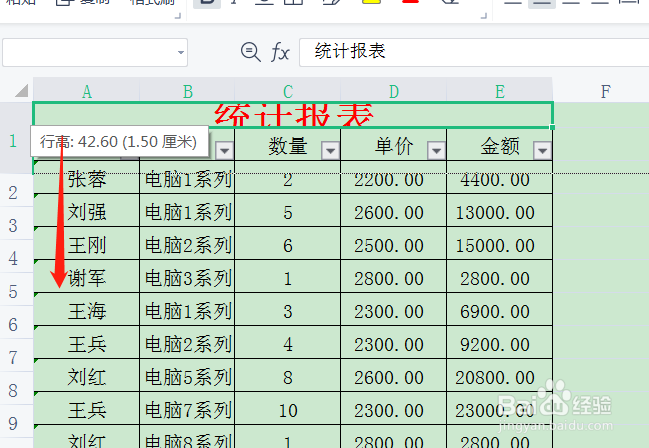Select quantity 3 in 王海 row
Viewport: 649px width, 448px height.
click(x=288, y=311)
